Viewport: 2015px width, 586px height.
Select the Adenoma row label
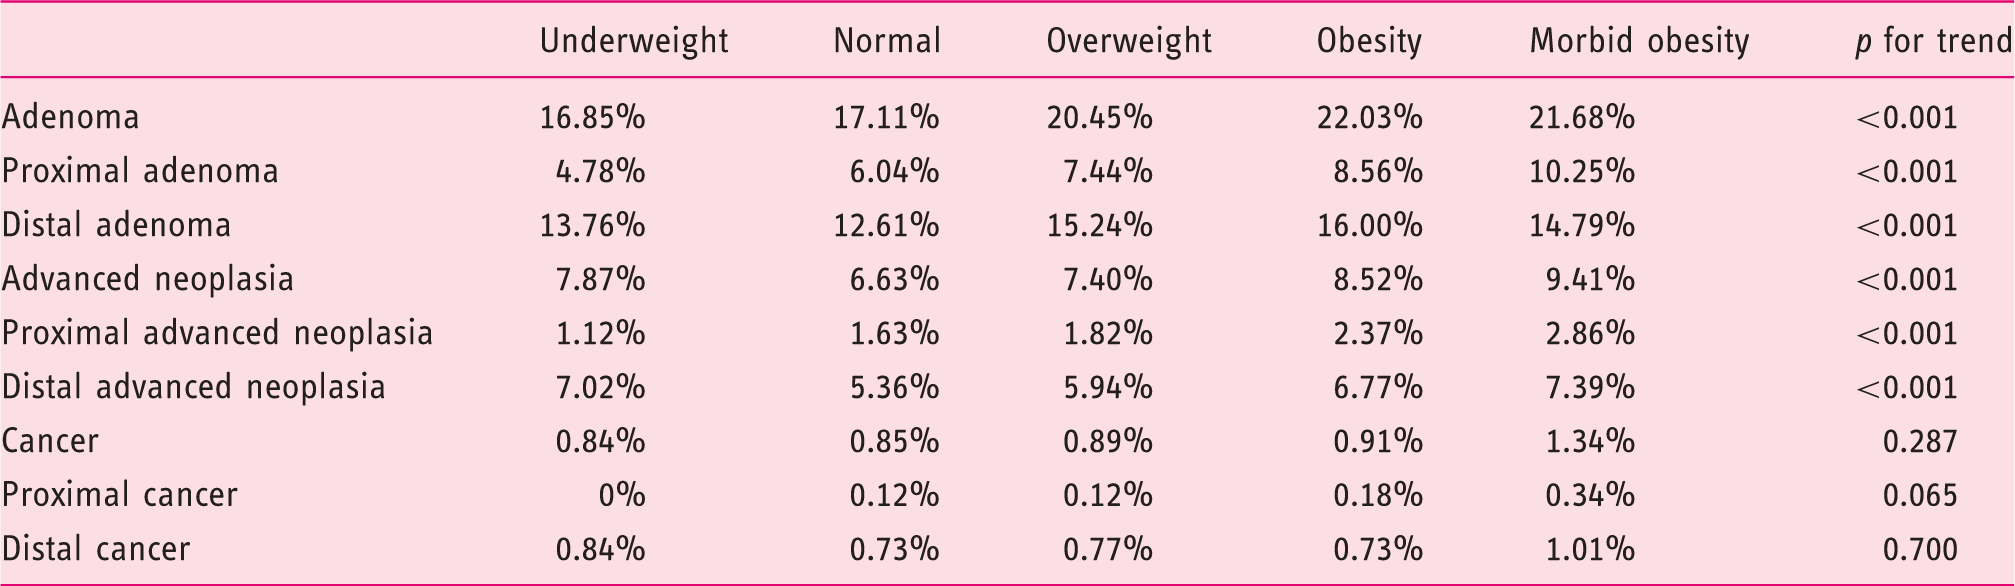pyautogui.click(x=71, y=117)
